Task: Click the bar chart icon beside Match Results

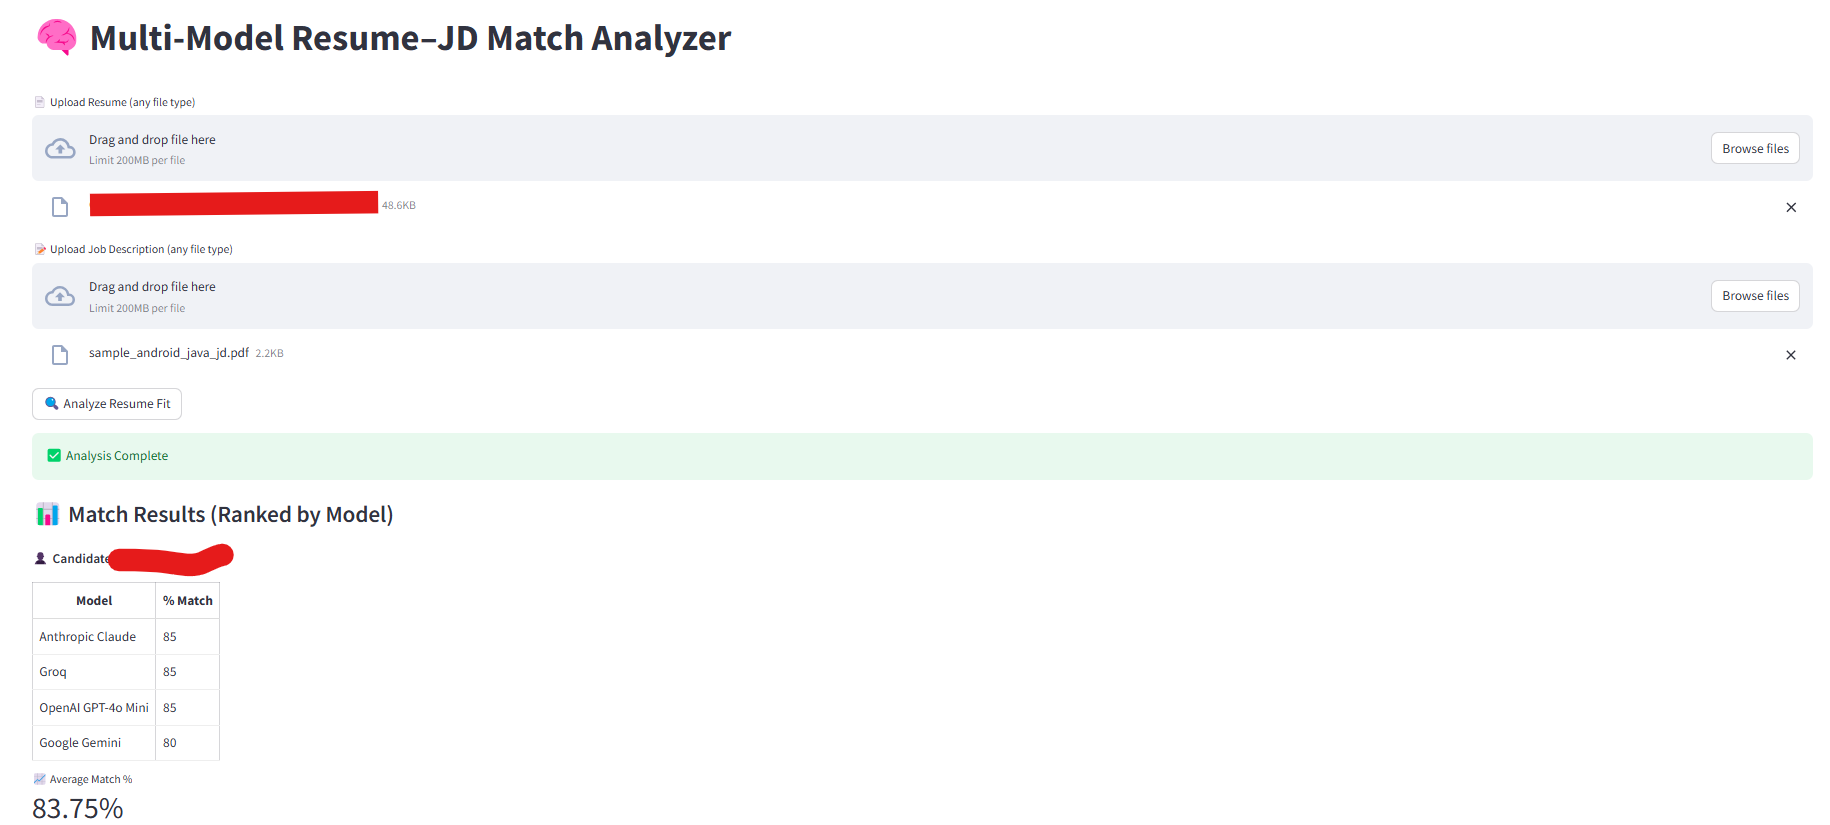Action: [x=47, y=515]
